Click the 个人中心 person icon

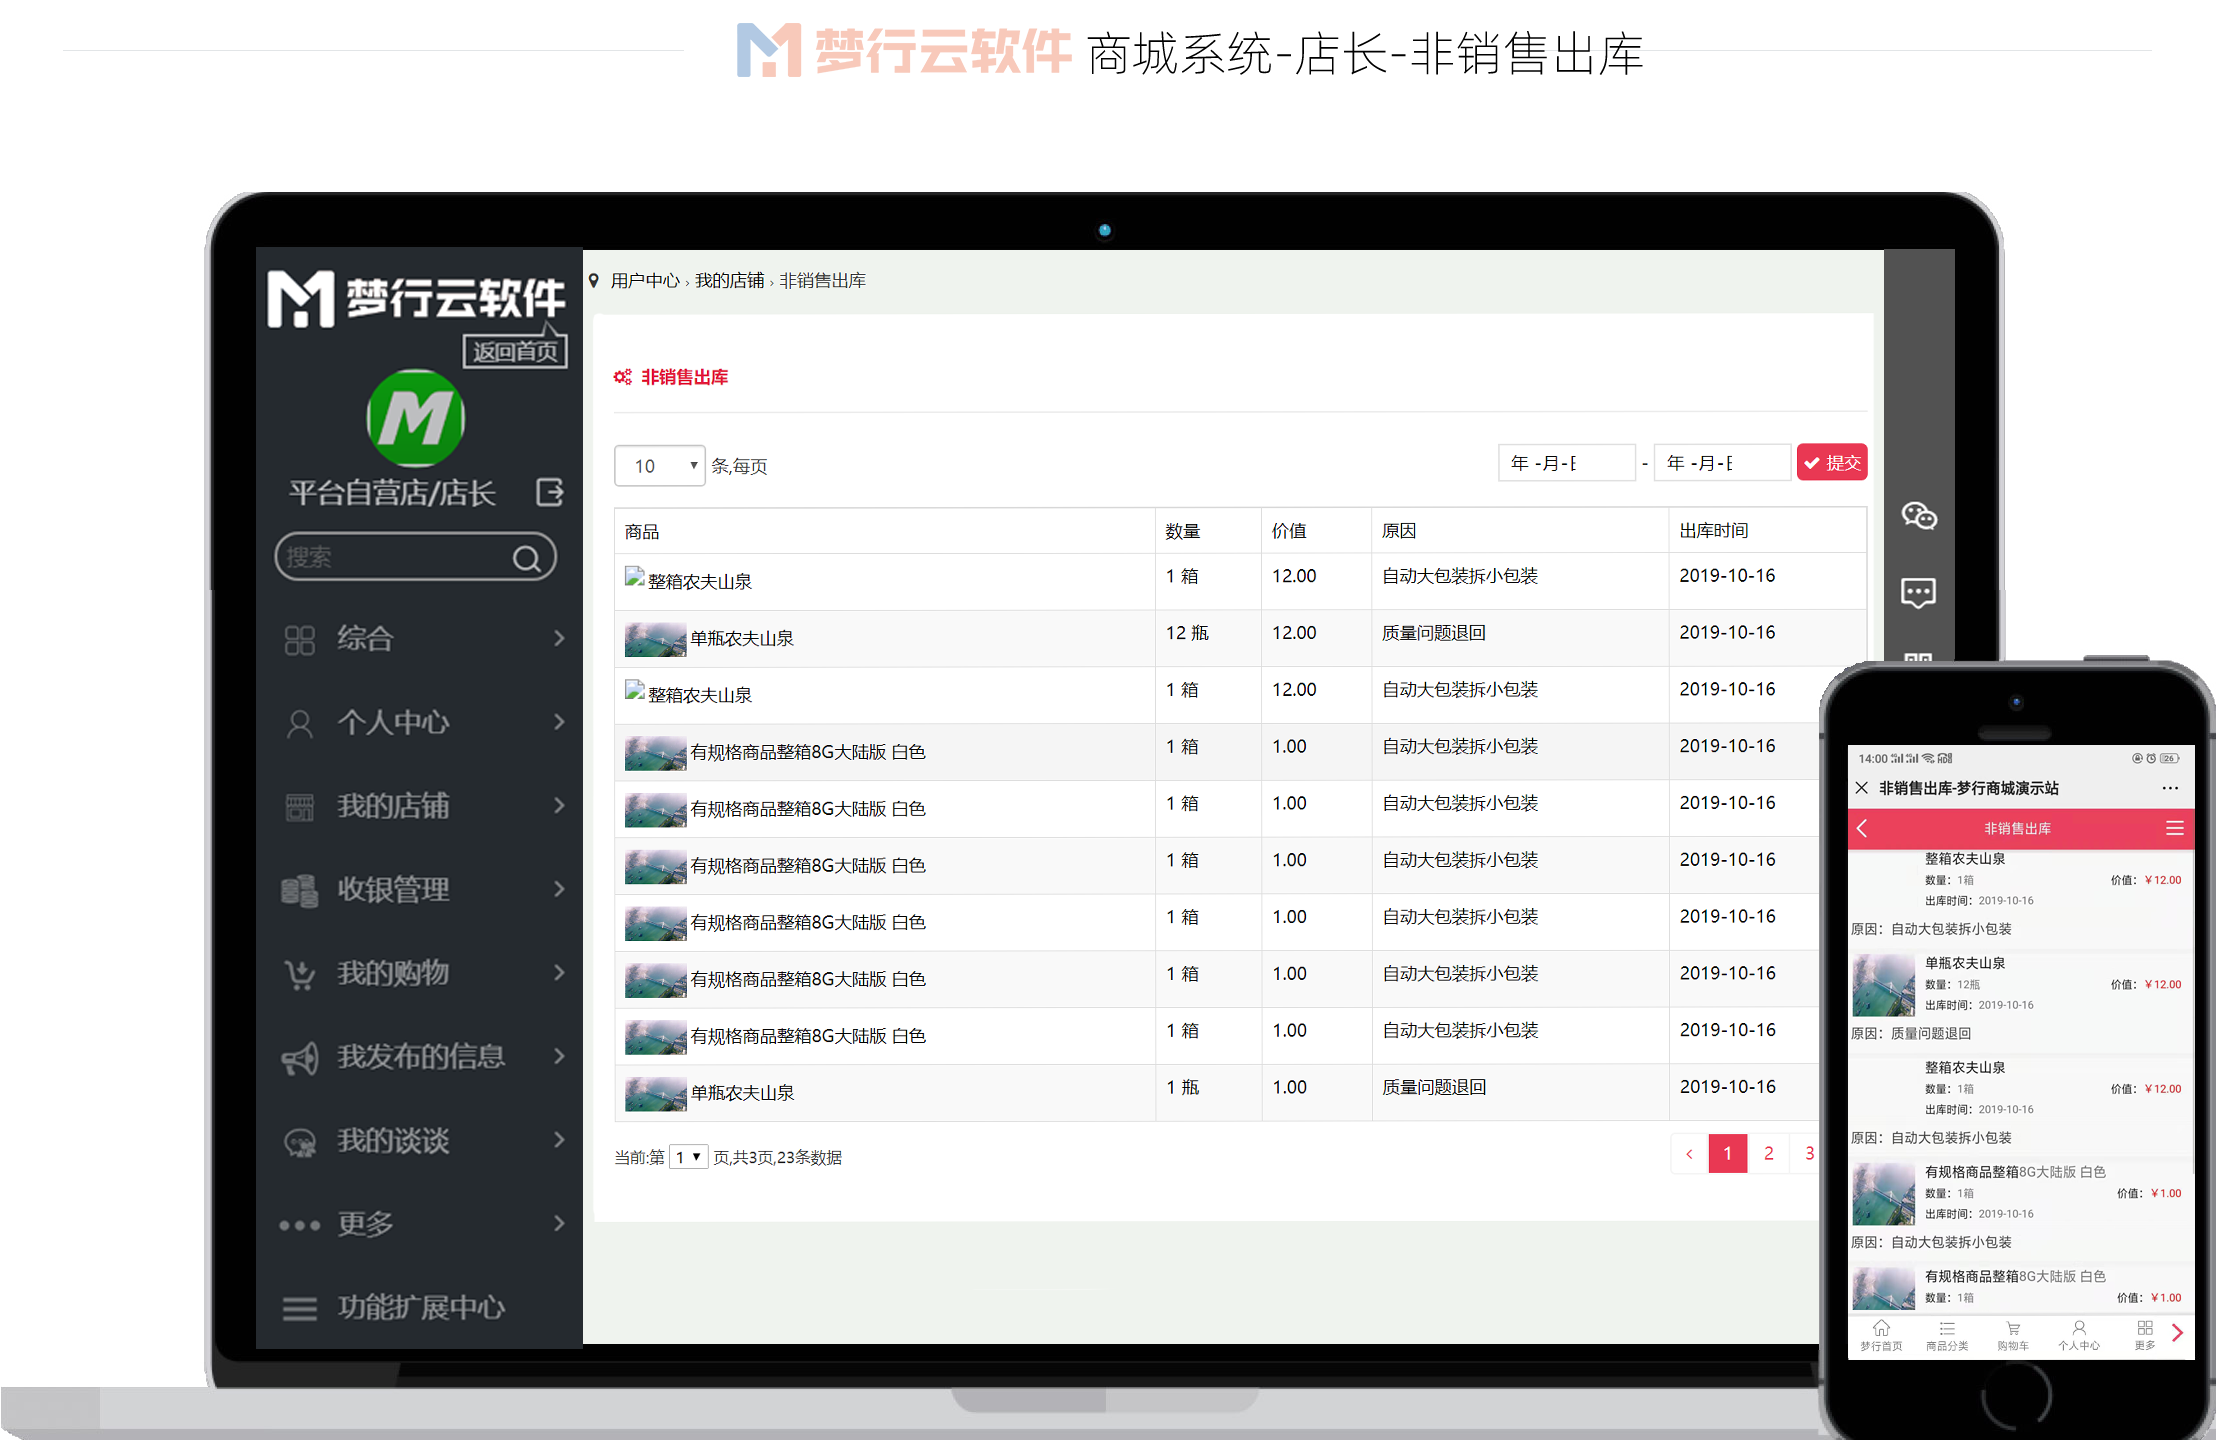(x=299, y=724)
